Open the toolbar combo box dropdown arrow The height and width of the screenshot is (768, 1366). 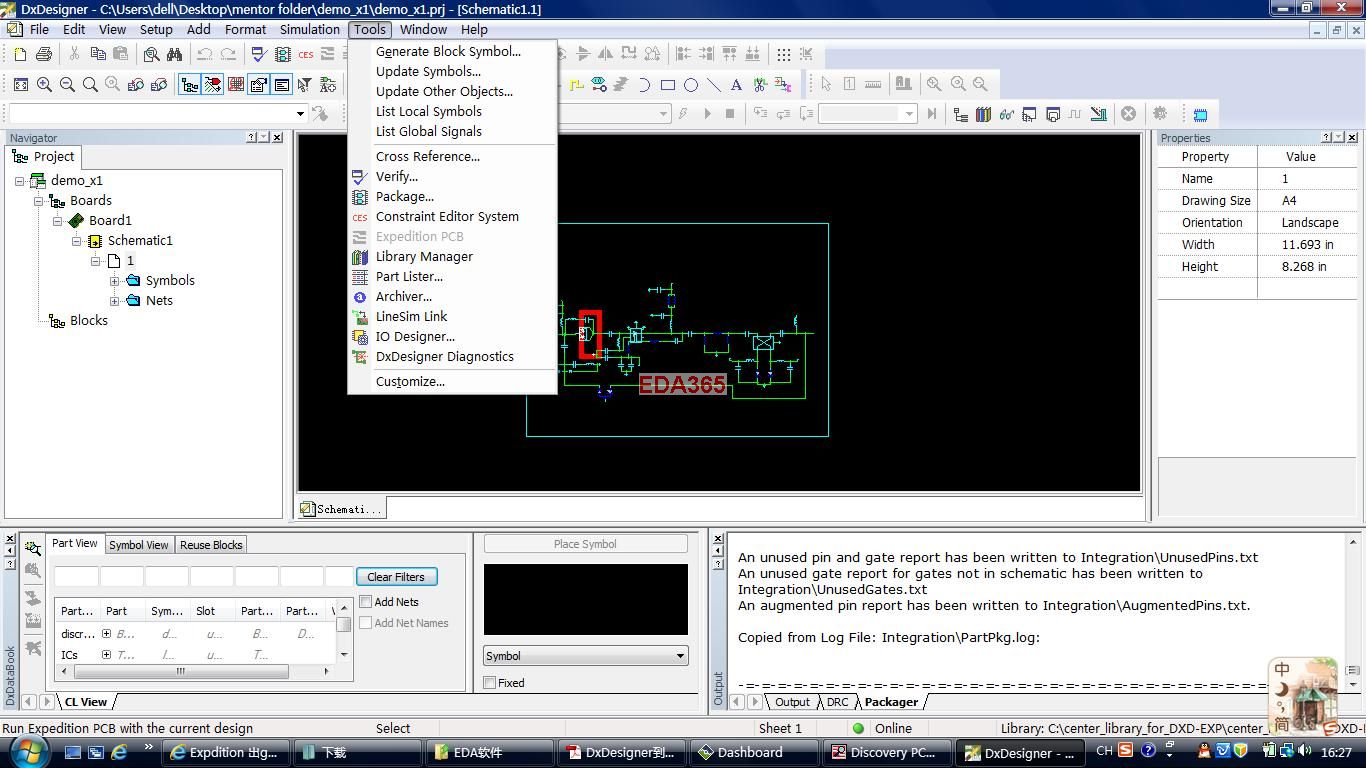pos(299,114)
